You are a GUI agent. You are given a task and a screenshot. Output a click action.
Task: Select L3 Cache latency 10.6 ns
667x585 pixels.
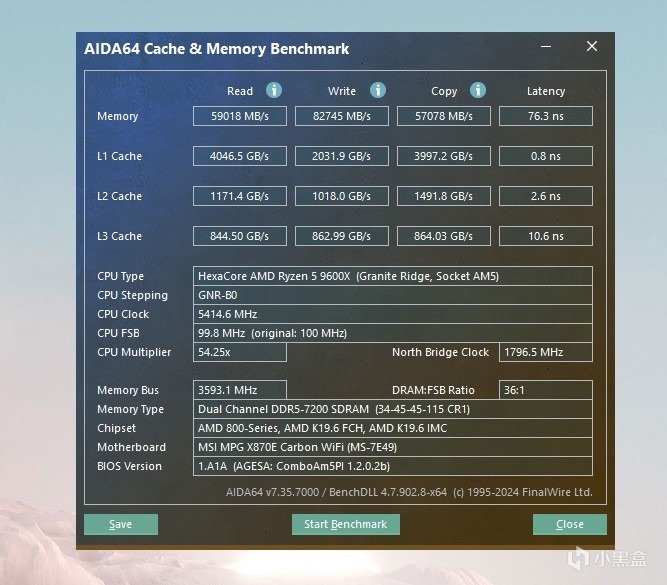click(546, 236)
